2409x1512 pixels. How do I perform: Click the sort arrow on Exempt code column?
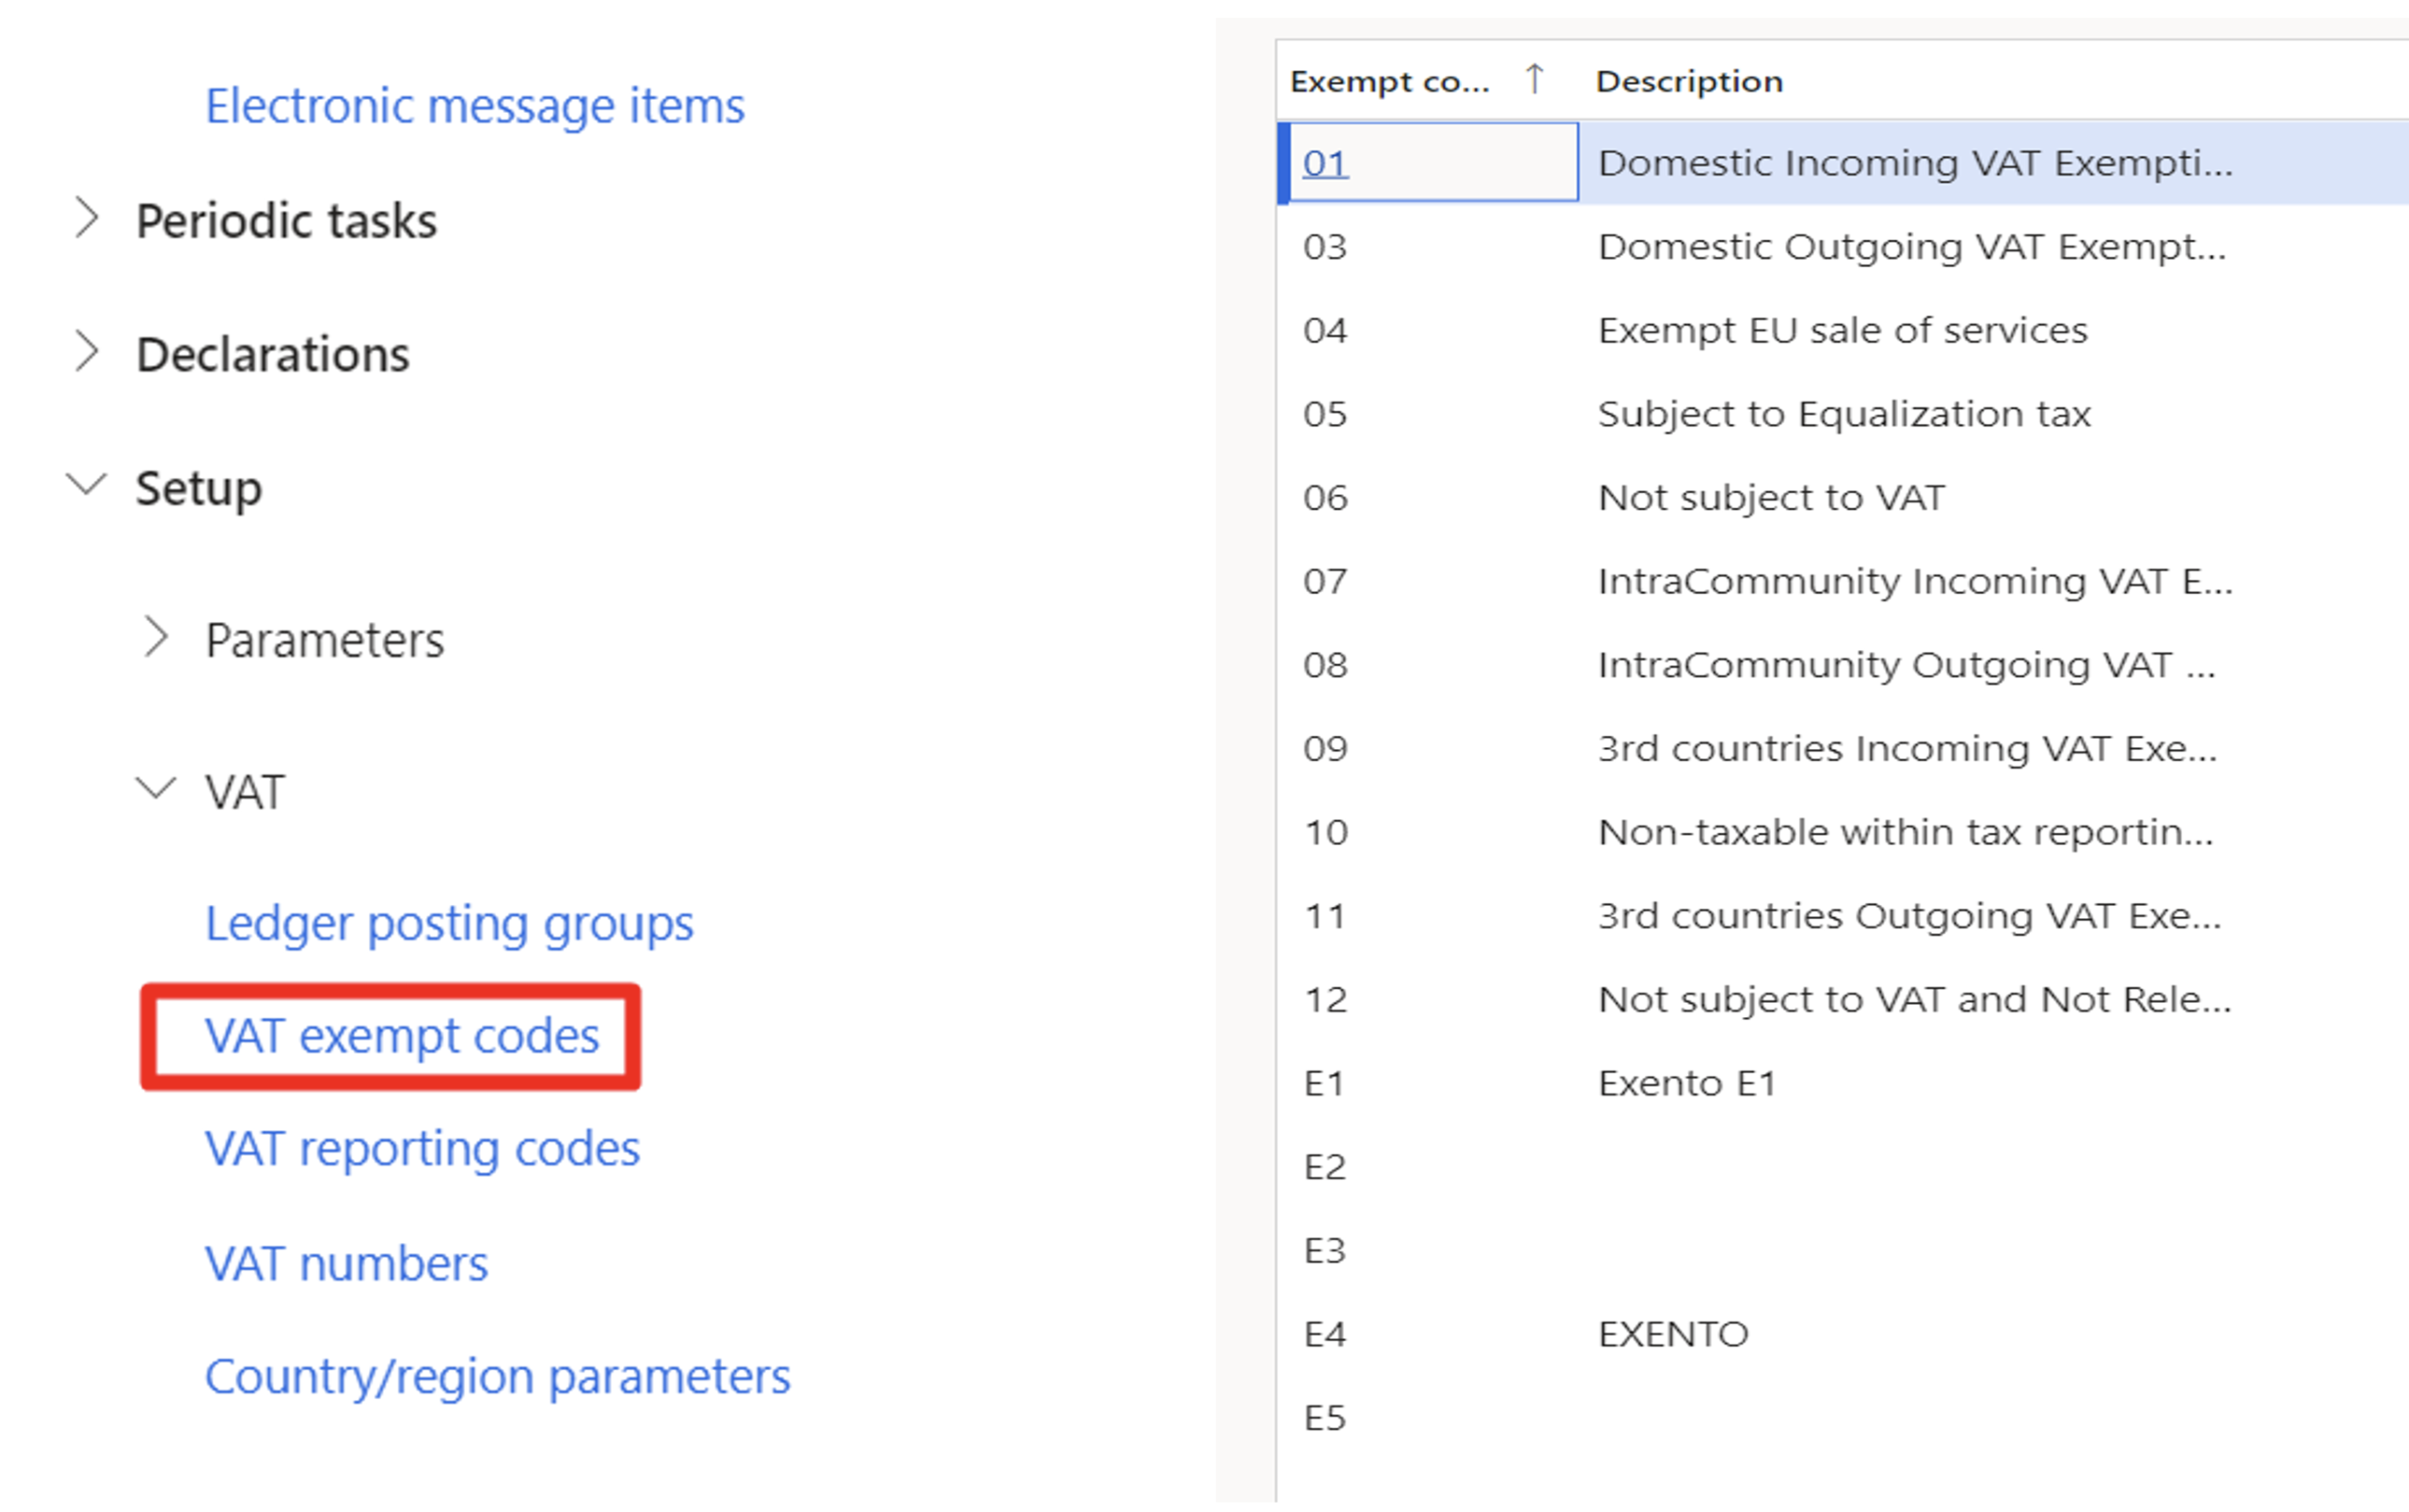point(1534,79)
